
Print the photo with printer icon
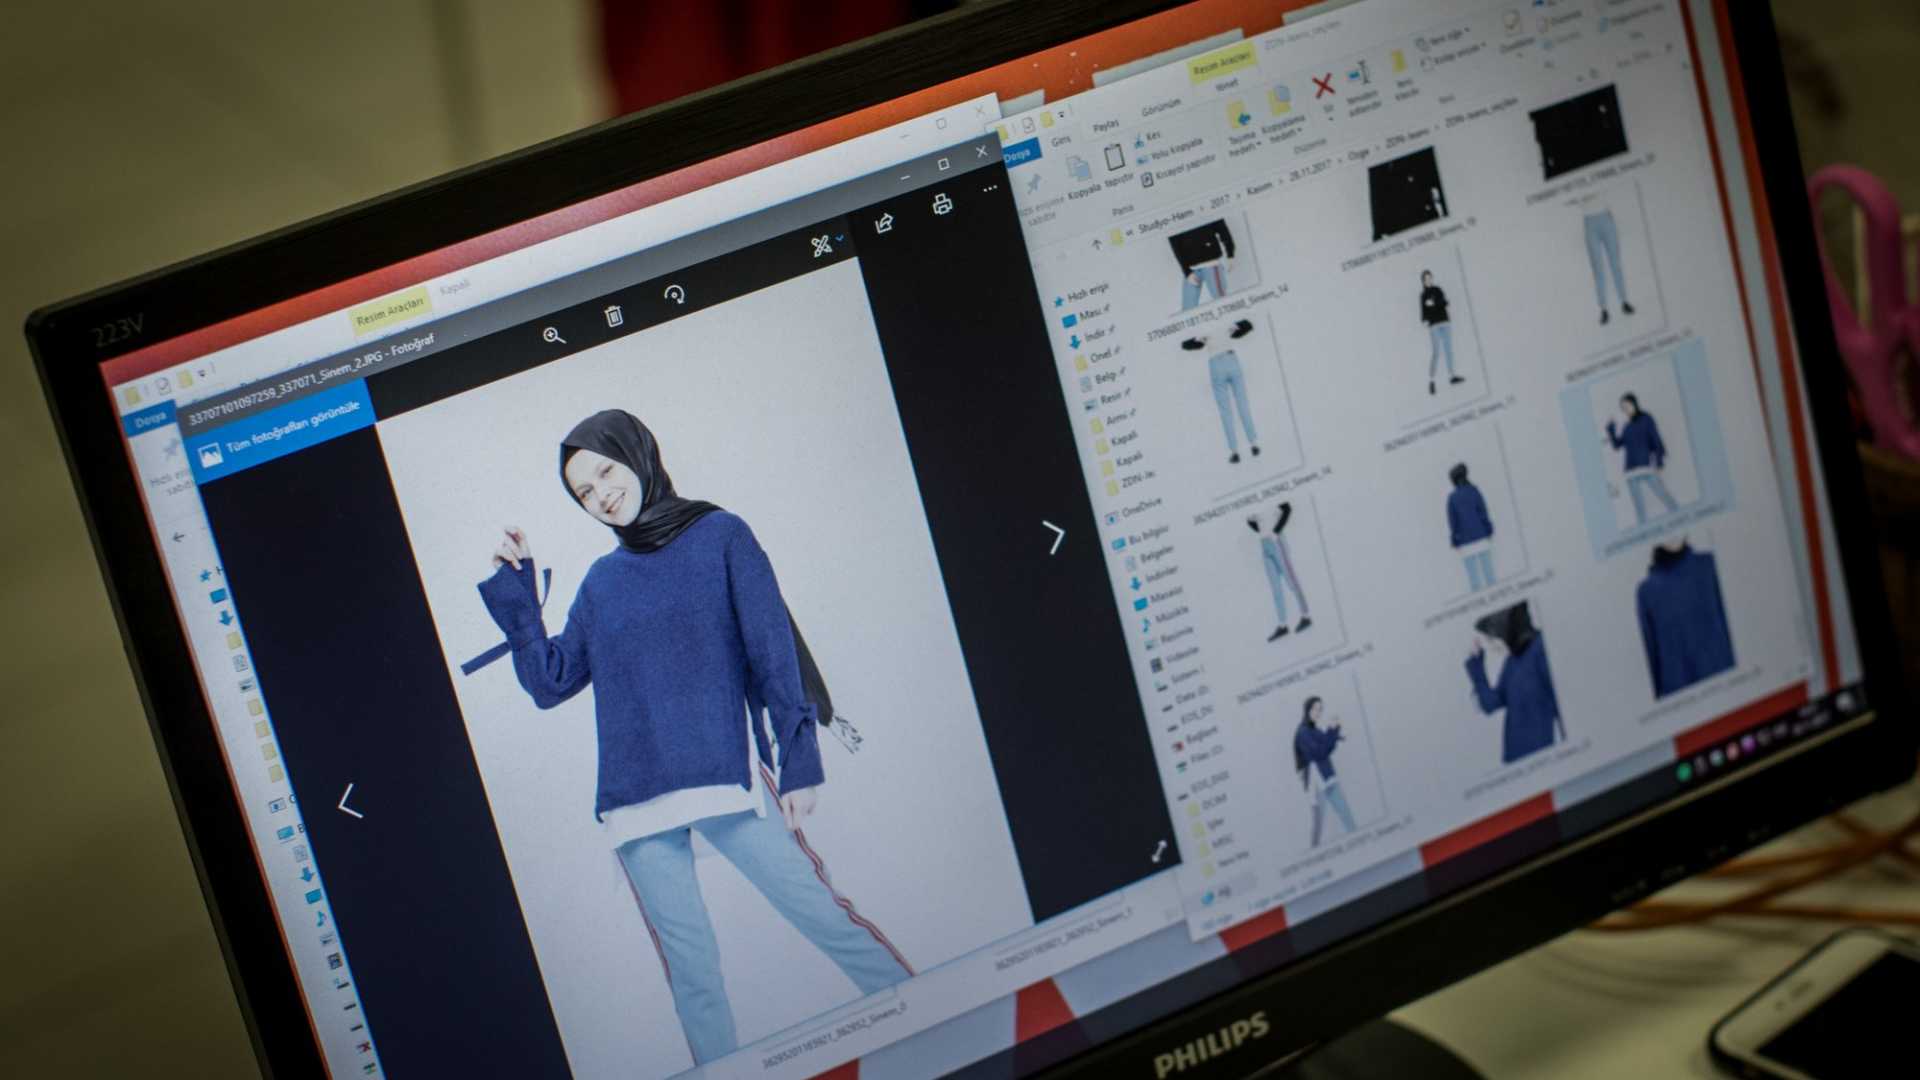[942, 205]
